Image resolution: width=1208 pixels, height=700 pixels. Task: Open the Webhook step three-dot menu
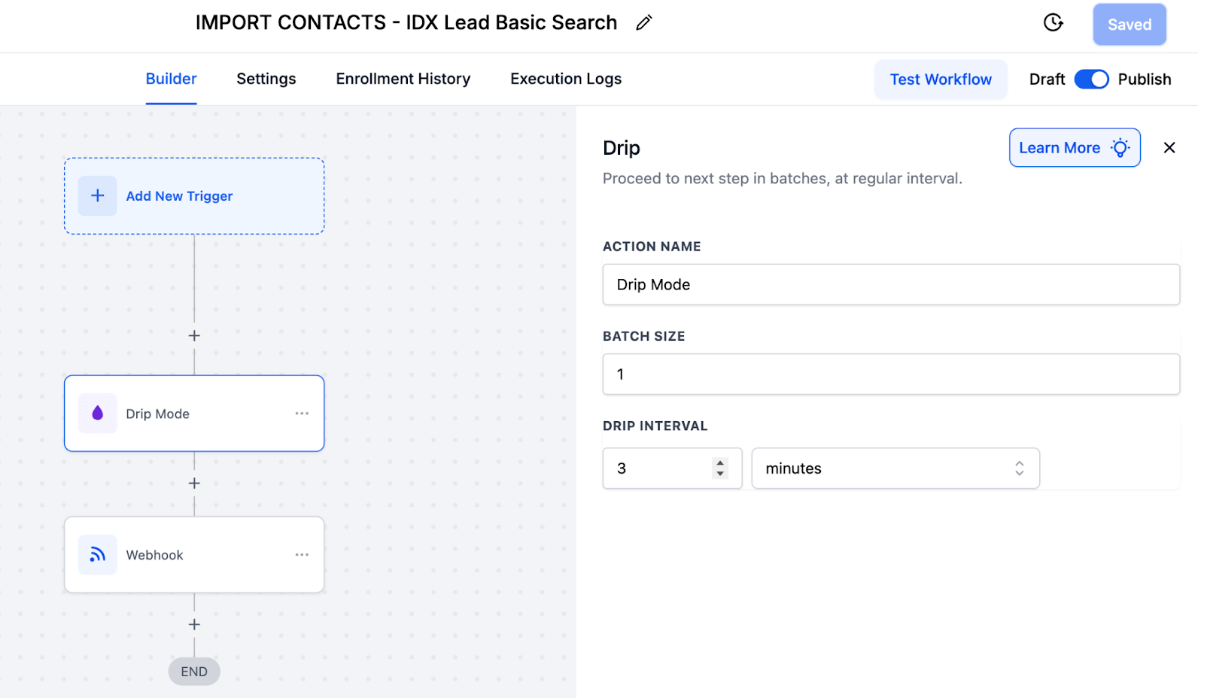pyautogui.click(x=302, y=555)
